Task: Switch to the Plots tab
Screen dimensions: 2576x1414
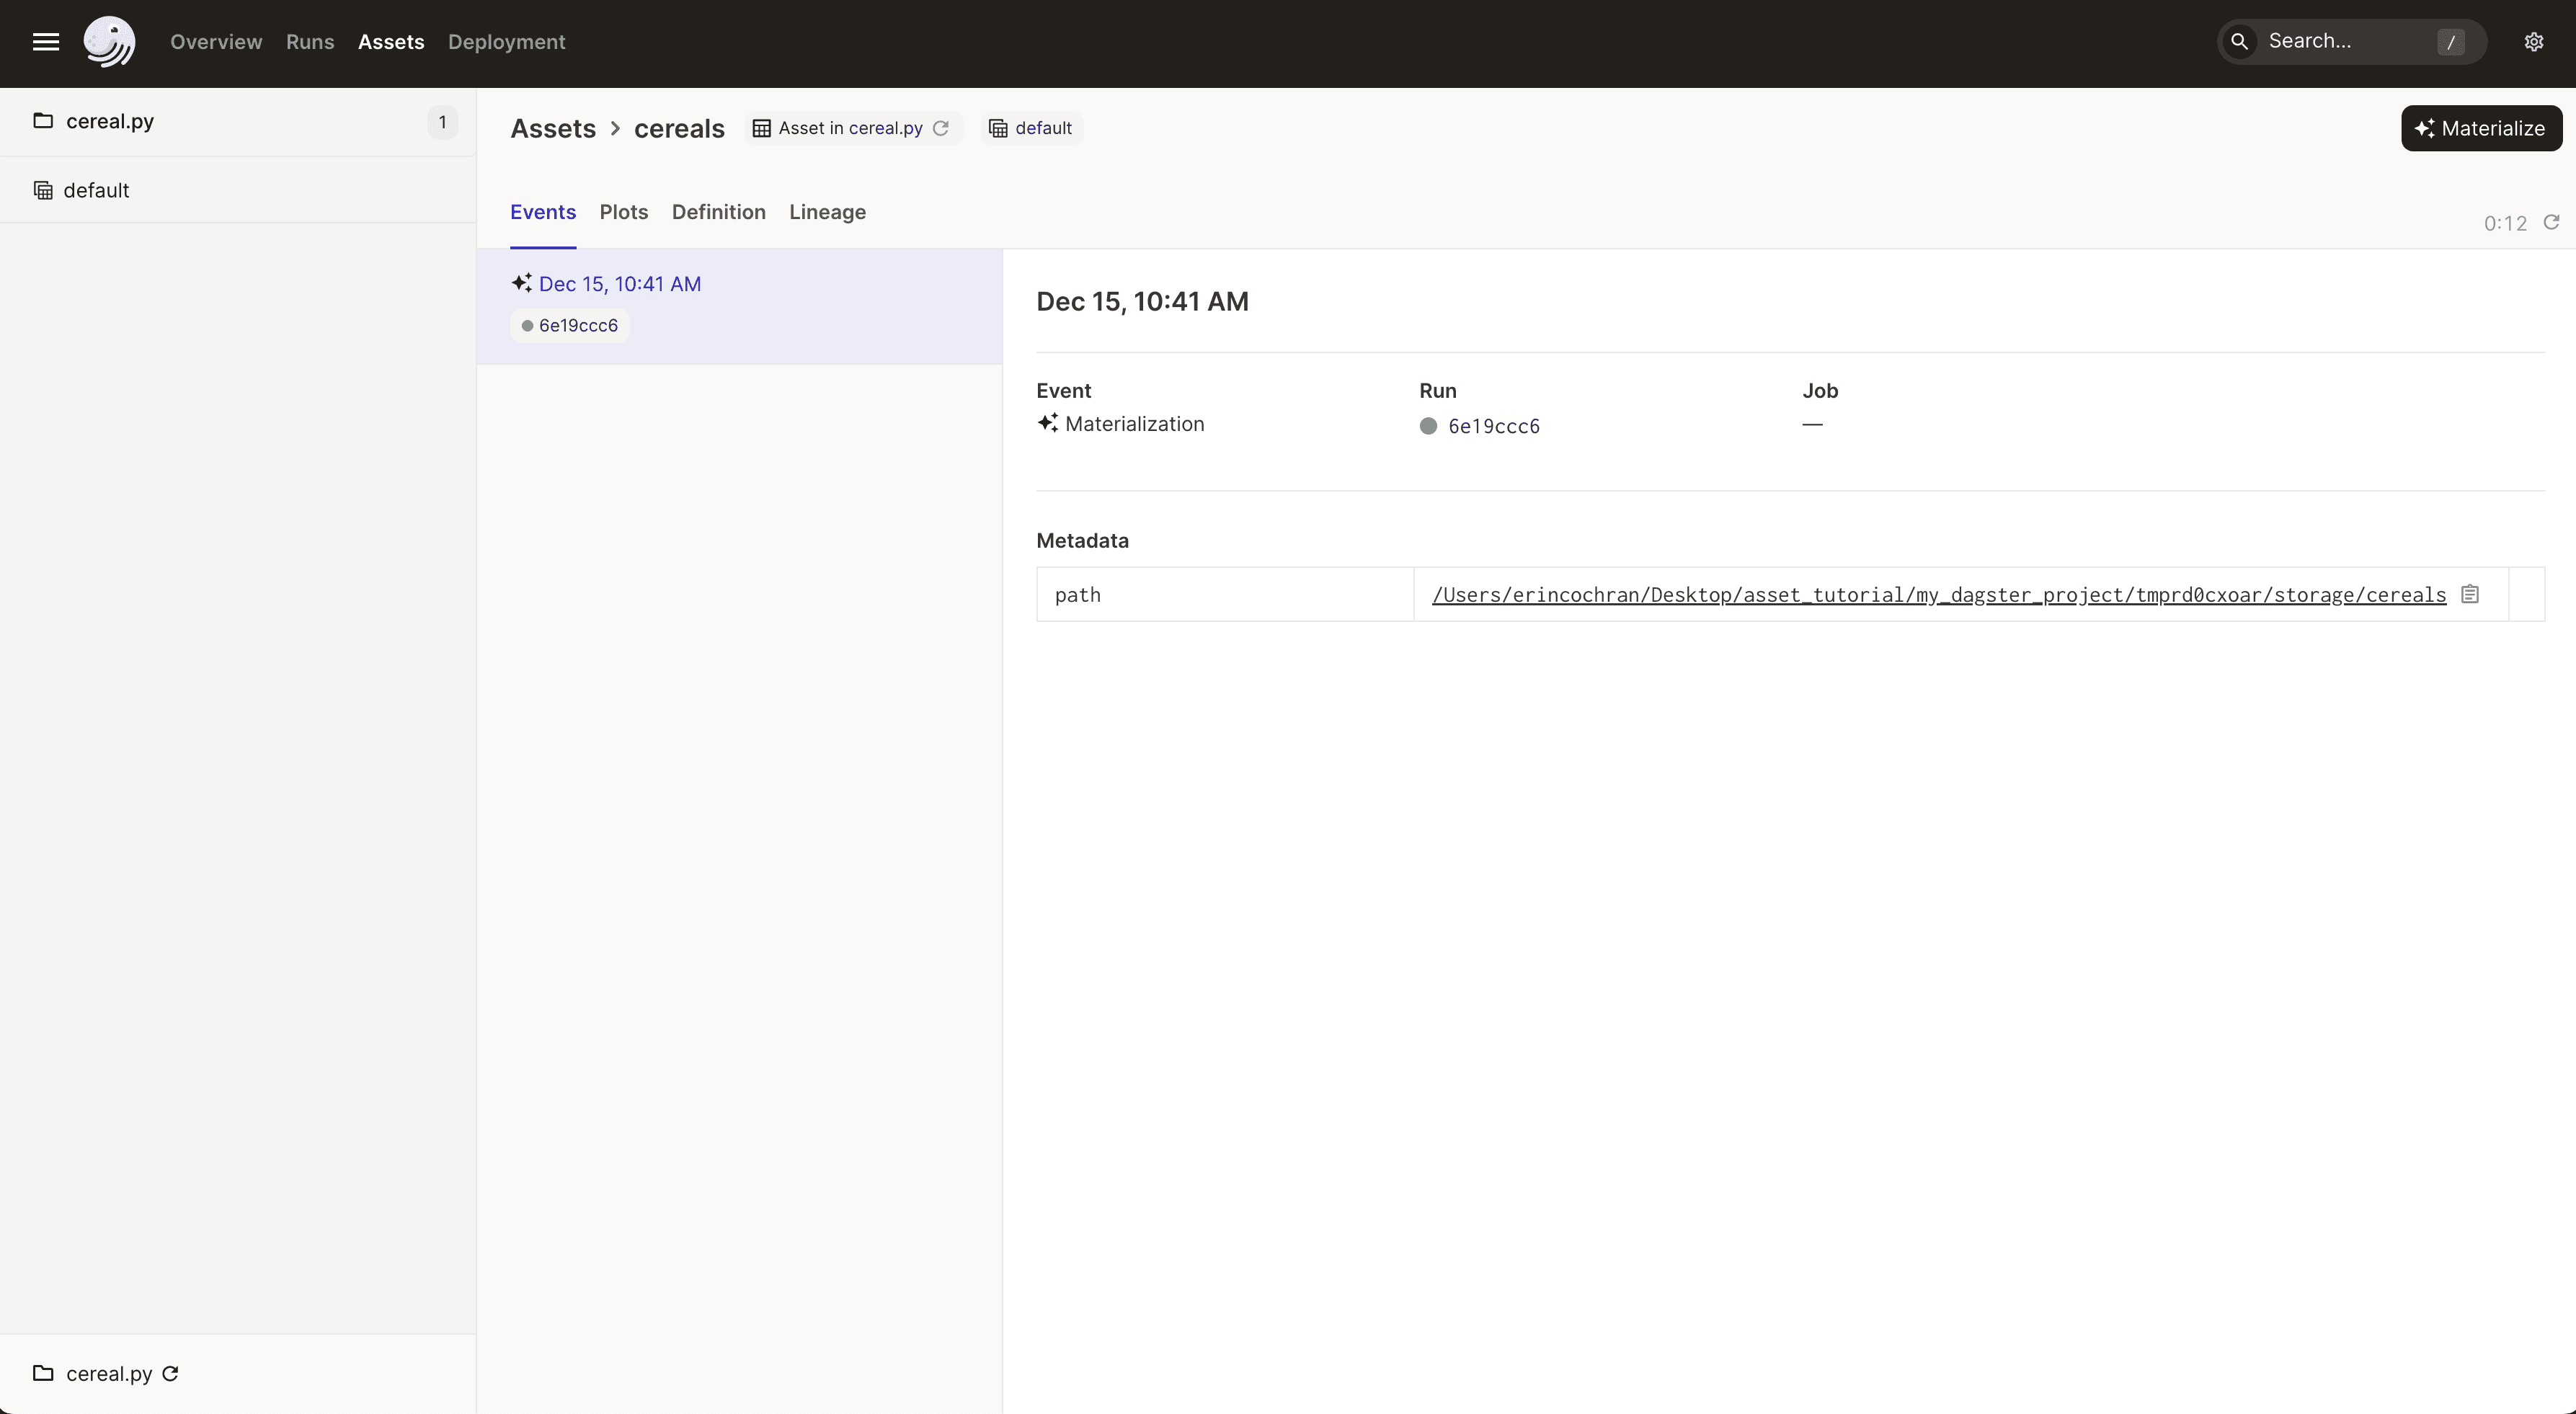Action: click(624, 212)
